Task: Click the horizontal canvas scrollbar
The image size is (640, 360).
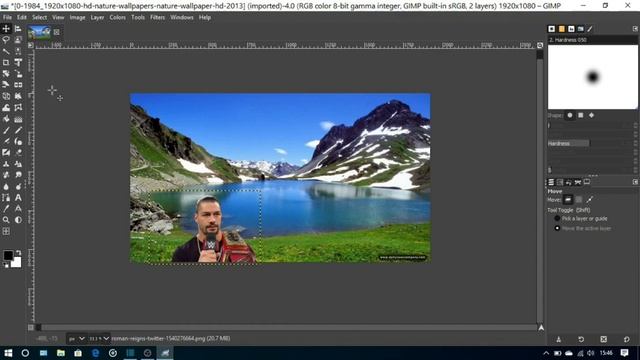Action: pos(286,327)
